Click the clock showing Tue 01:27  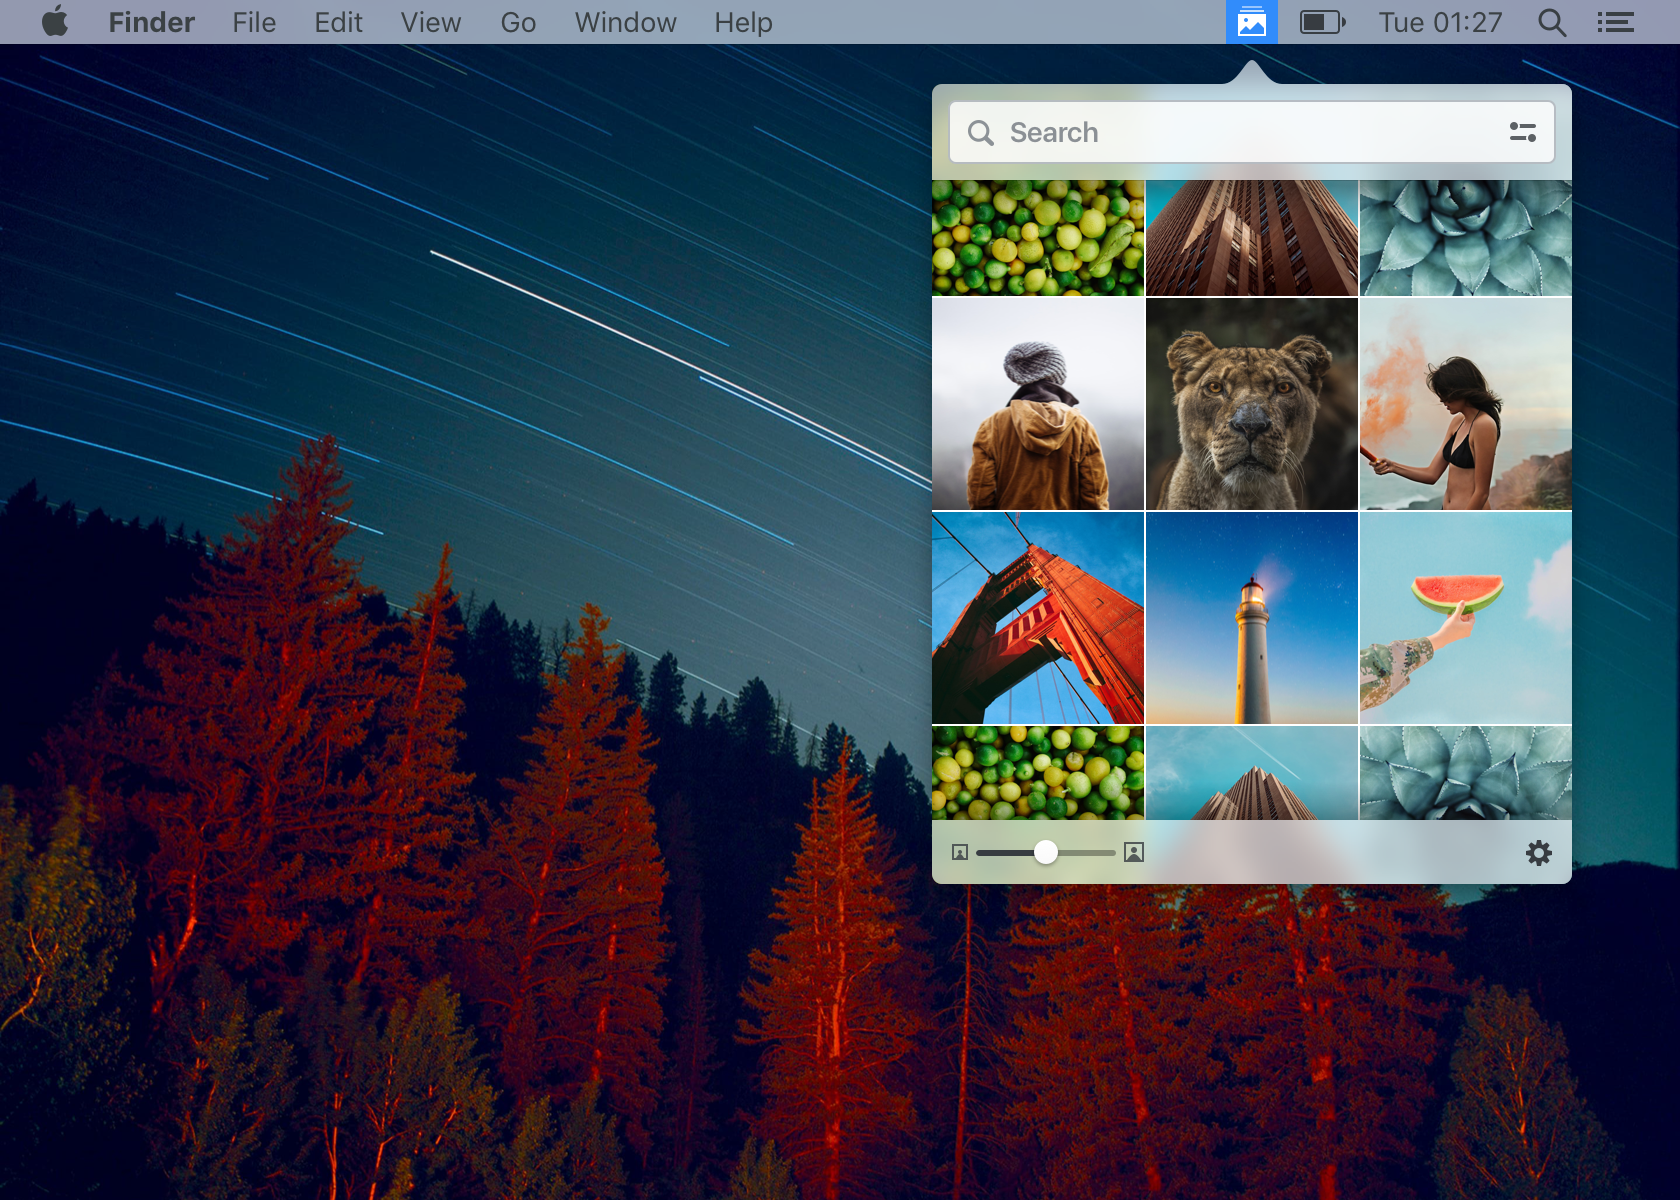[1439, 22]
